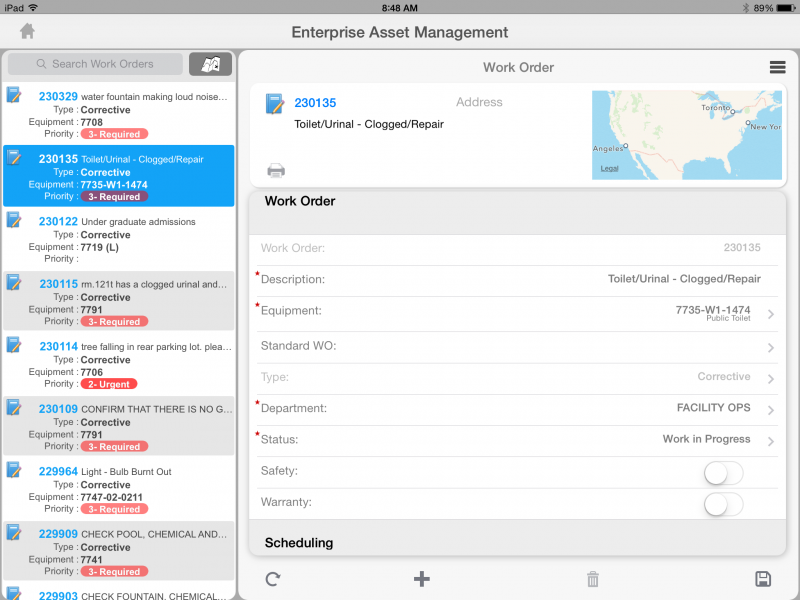This screenshot has width=800, height=600.
Task: Open the 230135 link in detail header
Action: (315, 103)
